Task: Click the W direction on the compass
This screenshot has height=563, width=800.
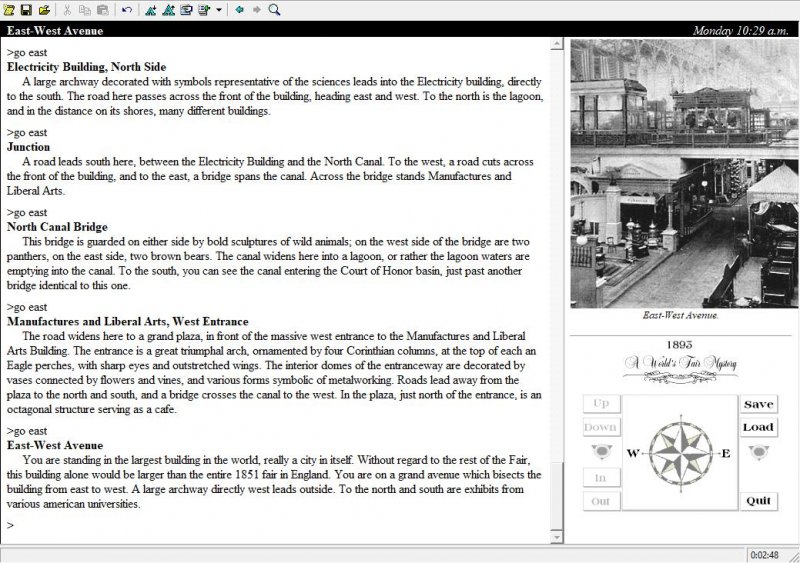Action: pos(633,453)
